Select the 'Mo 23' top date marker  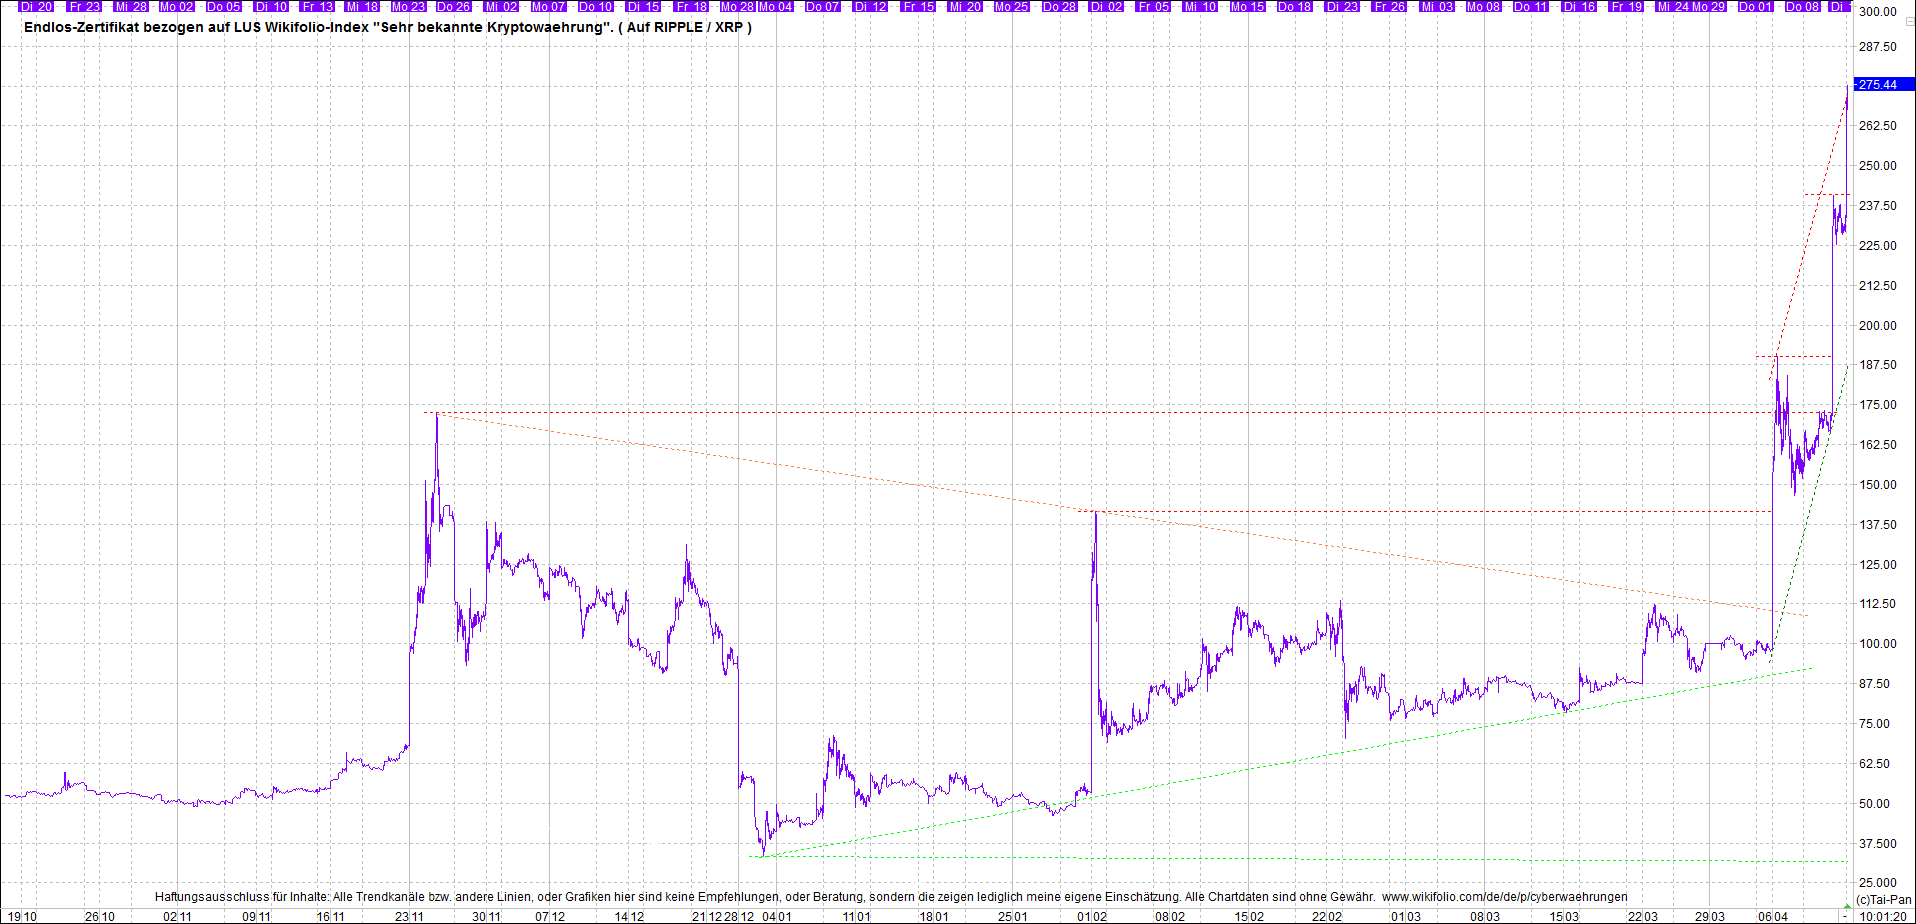pyautogui.click(x=408, y=7)
